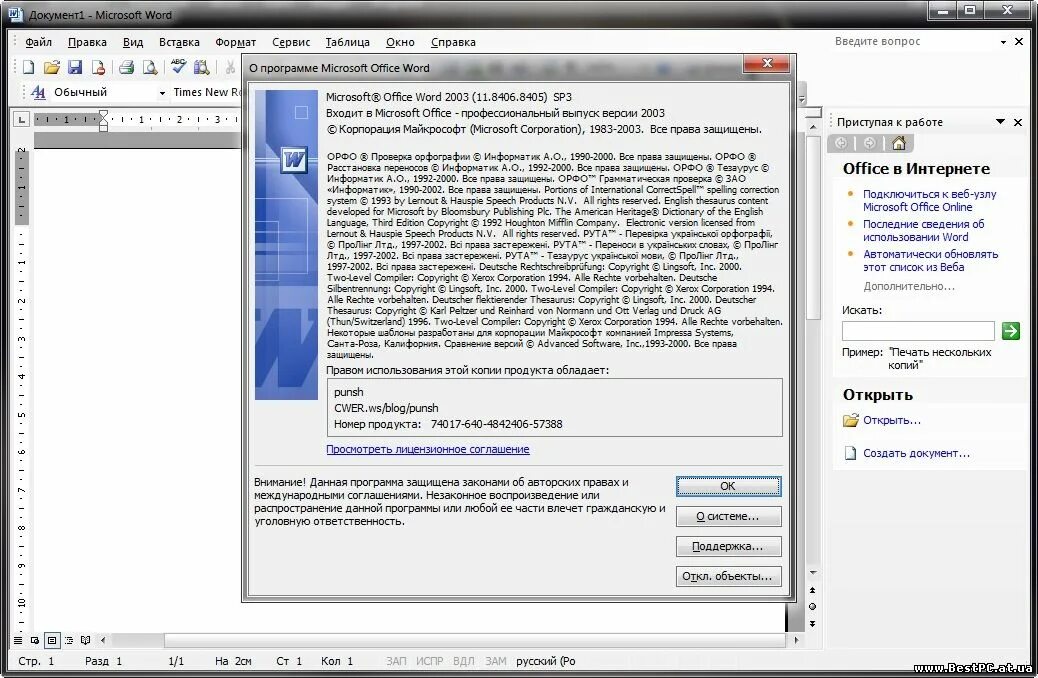
Task: Open the Styles and Formatting AA icon
Action: (x=38, y=92)
